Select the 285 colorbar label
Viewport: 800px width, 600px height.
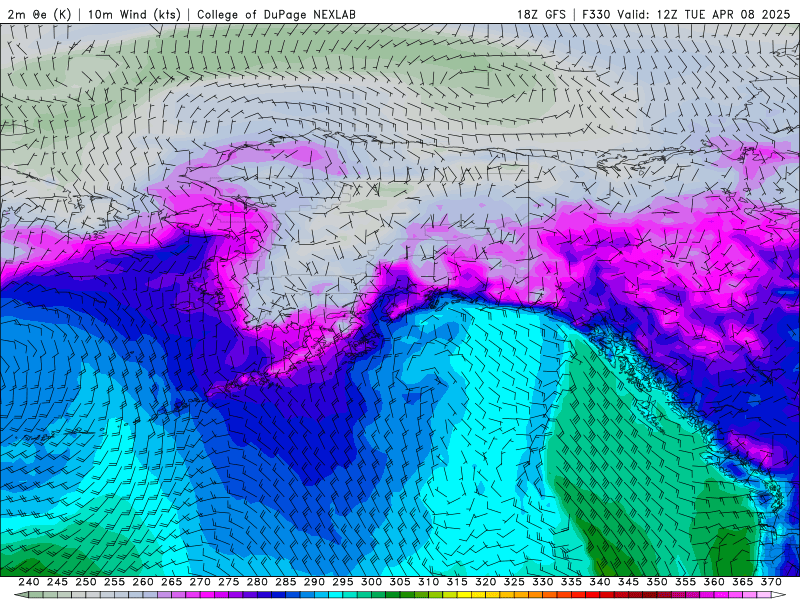(286, 582)
